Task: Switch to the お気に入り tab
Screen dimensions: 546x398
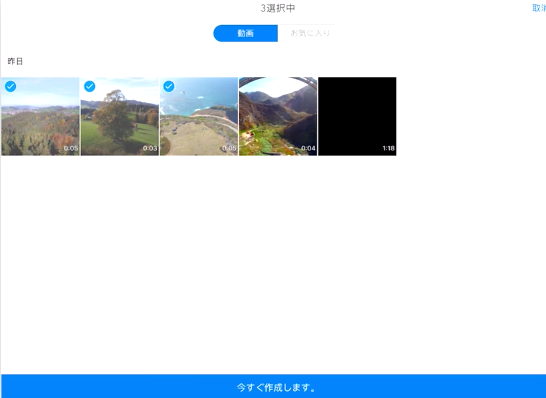Action: pos(310,33)
